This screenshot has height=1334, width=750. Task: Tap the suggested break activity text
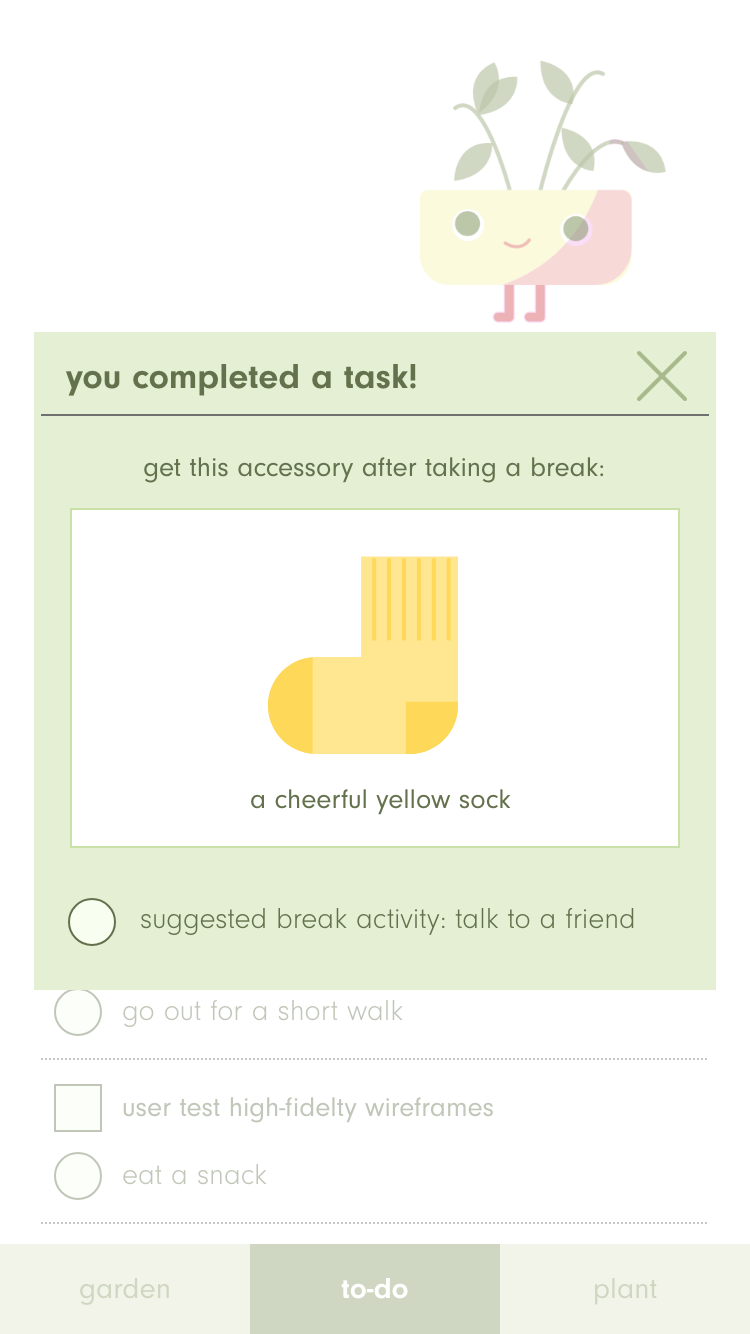tap(387, 920)
